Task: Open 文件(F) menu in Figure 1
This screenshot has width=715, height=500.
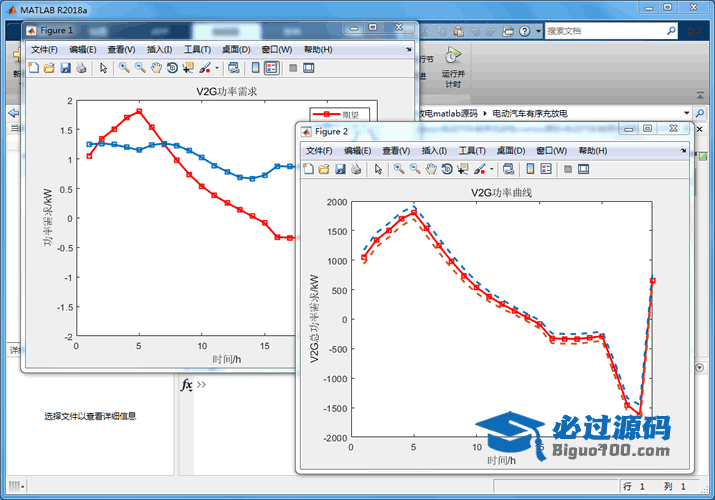Action: 44,50
